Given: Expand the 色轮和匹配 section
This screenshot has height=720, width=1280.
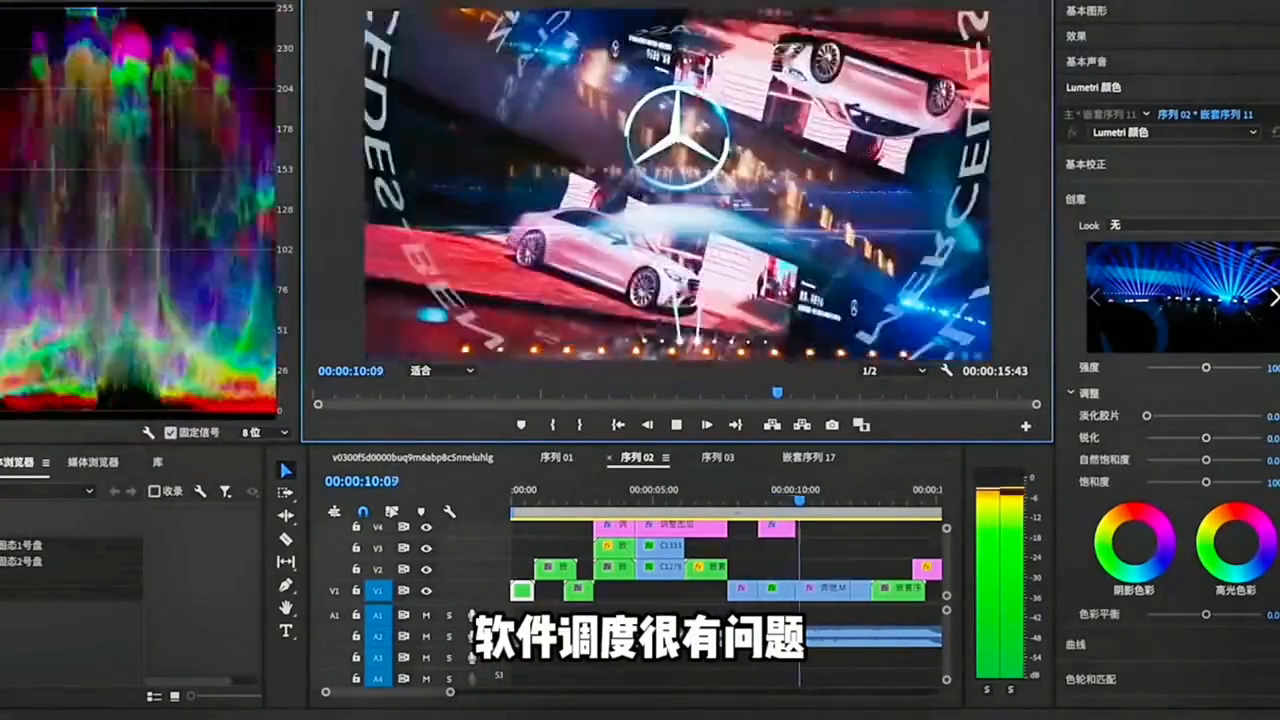Looking at the screenshot, I should 1090,679.
